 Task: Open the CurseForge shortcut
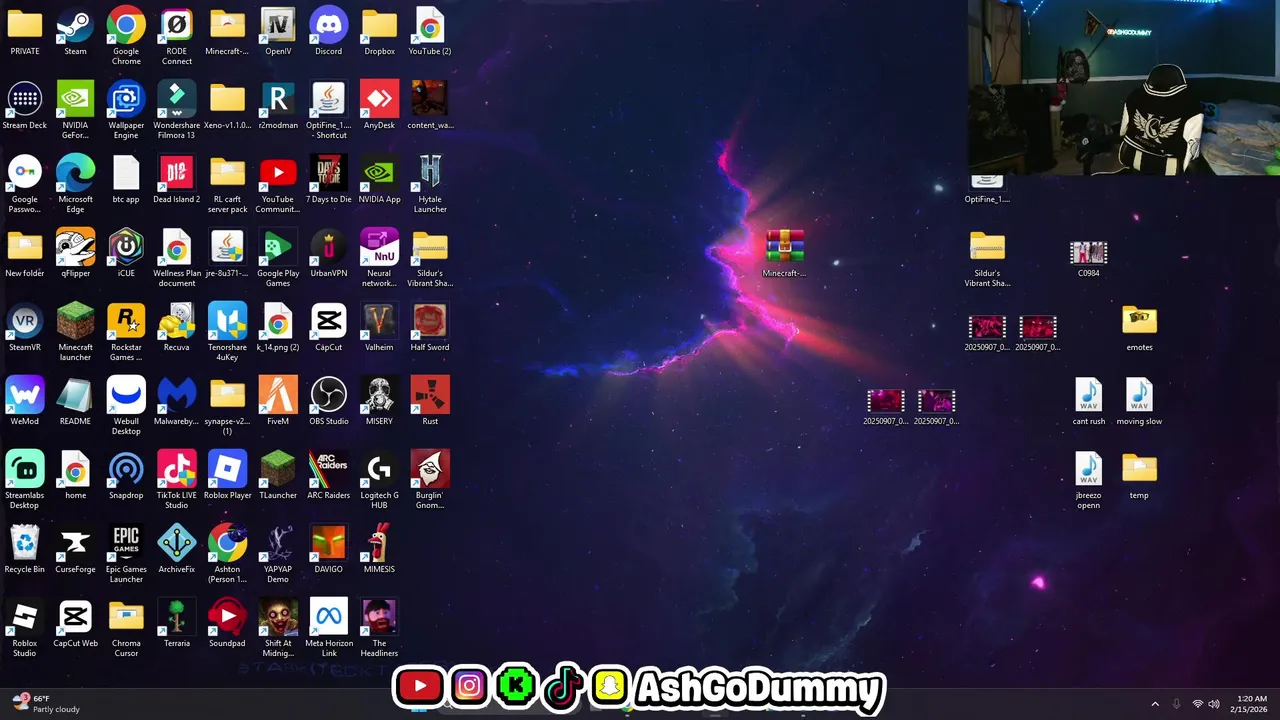pos(75,549)
